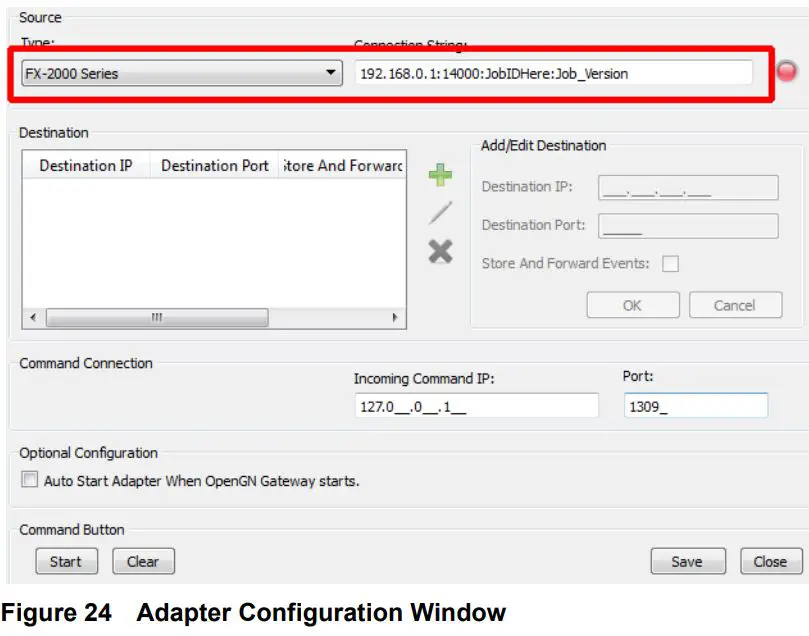Click the Destination Port column header

(x=215, y=166)
